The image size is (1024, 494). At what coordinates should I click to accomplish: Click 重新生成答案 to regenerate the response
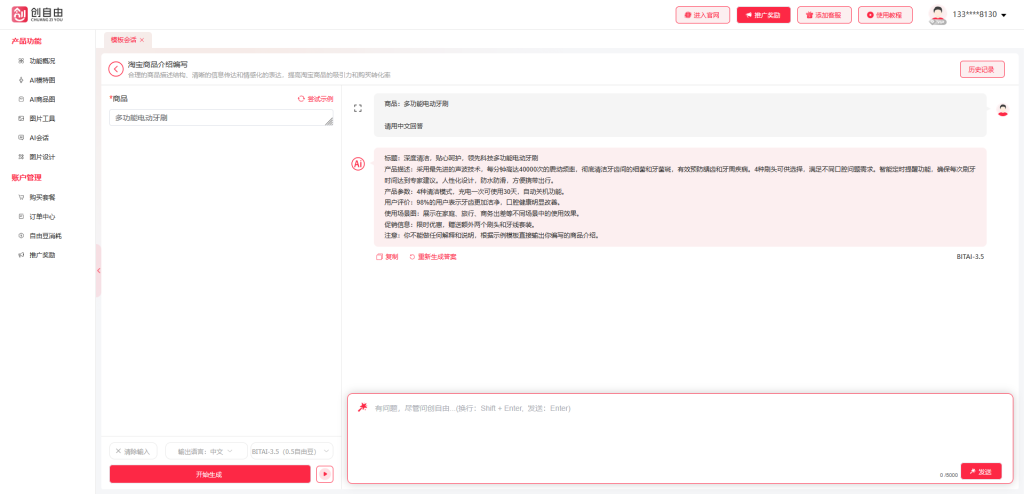(x=433, y=257)
